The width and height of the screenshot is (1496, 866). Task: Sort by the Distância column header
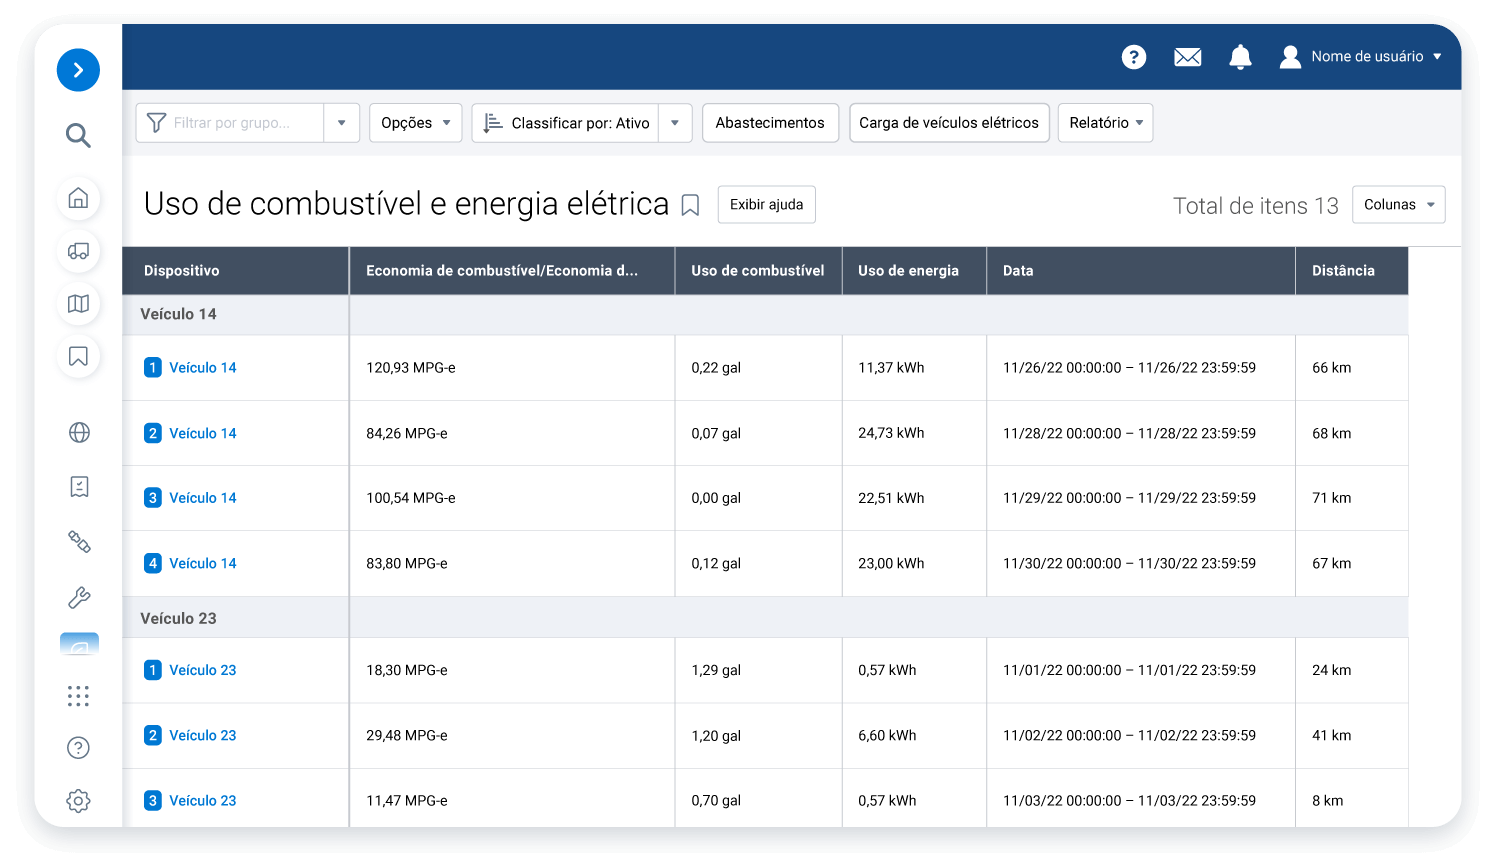[x=1343, y=271]
